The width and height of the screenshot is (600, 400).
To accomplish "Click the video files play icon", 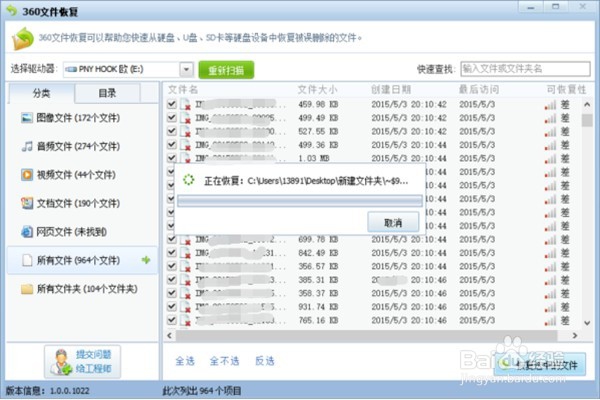I will tap(26, 175).
